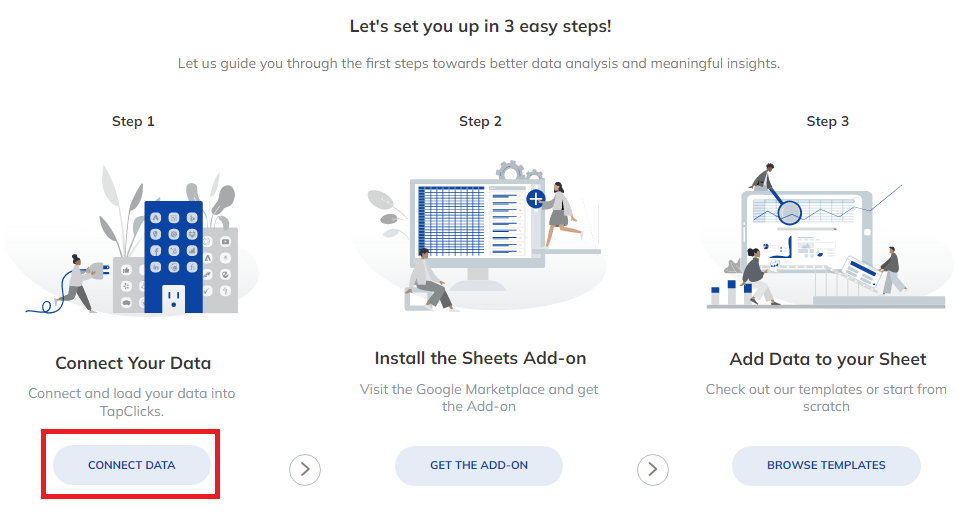Viewport: 970px width, 518px height.
Task: Click the CONNECT DATA button
Action: (132, 465)
